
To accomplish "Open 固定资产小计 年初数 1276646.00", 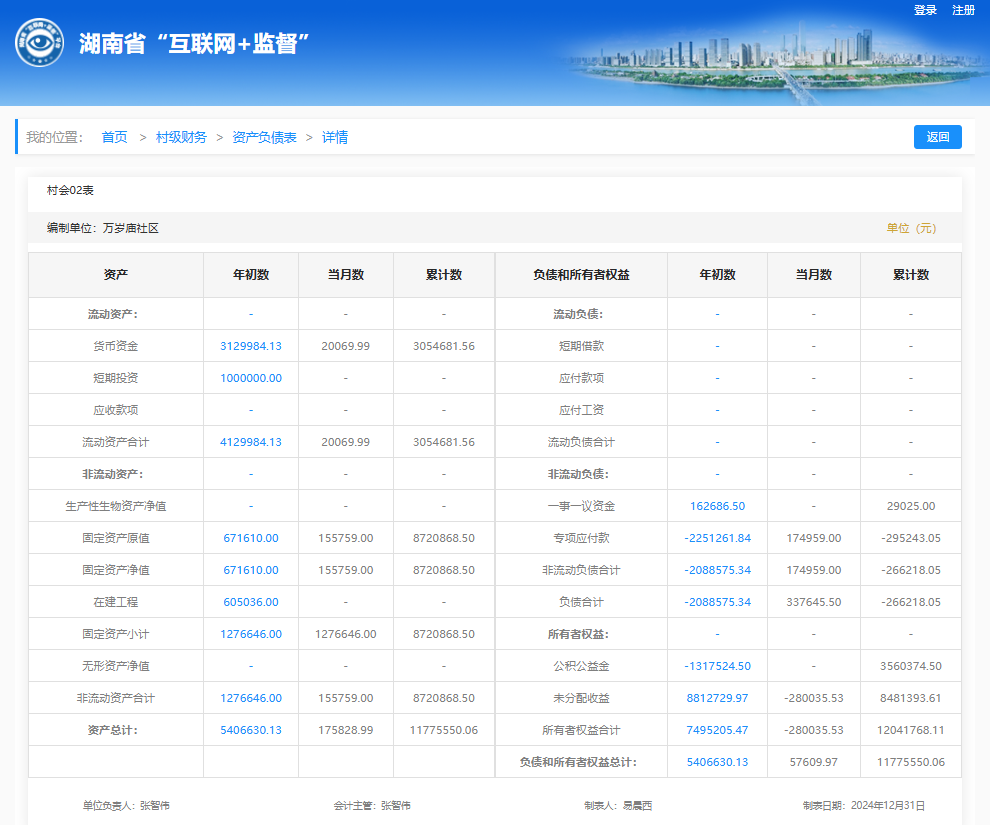I will click(x=251, y=634).
